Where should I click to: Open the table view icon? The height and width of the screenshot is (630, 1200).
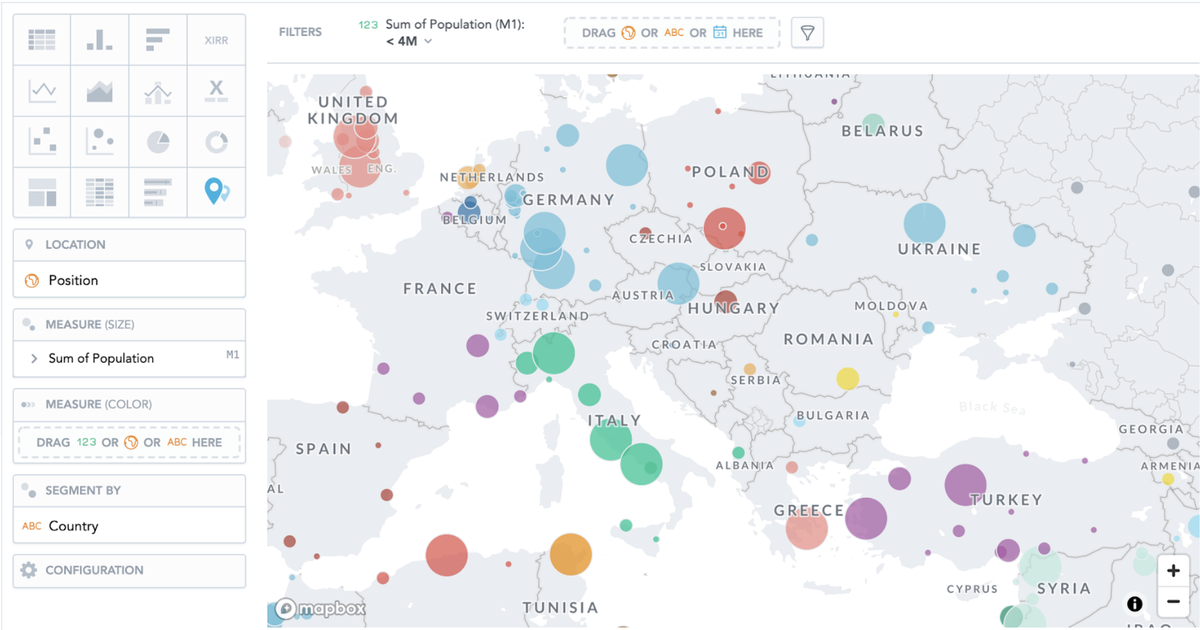(x=41, y=40)
